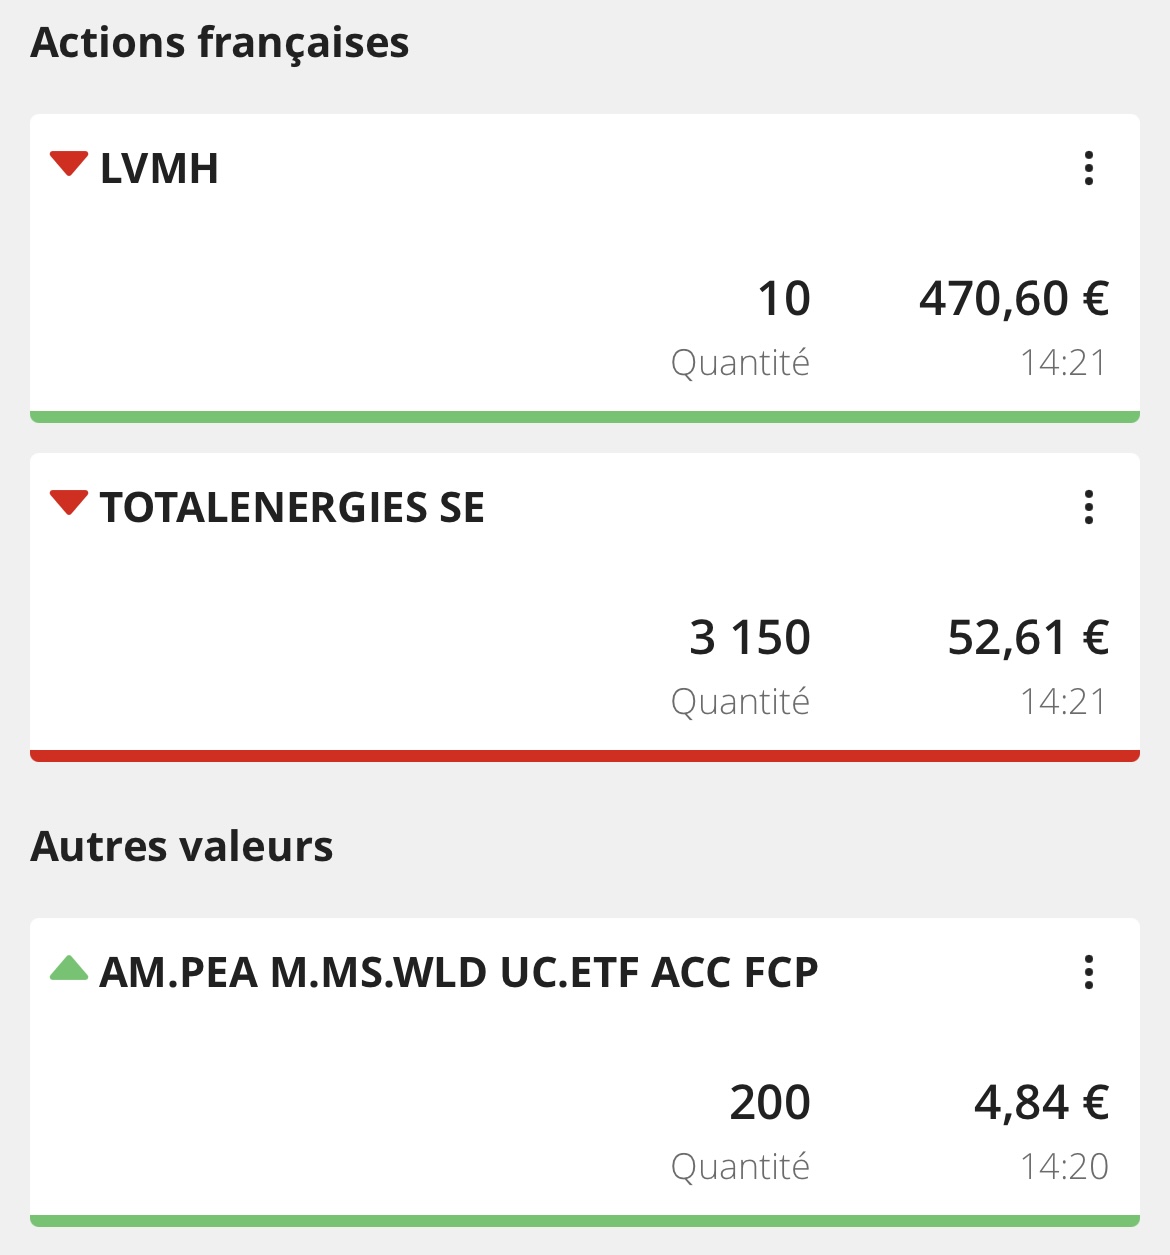Click the Autres valeurs section heading
1170x1255 pixels.
[x=182, y=847]
